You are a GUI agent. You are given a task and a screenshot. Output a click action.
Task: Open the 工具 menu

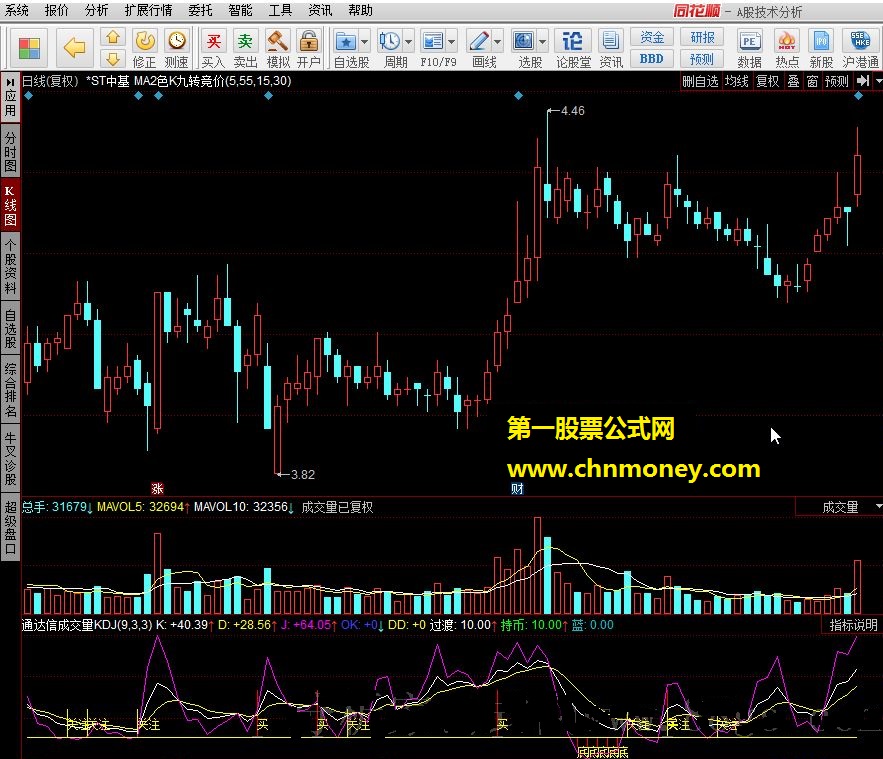[280, 10]
